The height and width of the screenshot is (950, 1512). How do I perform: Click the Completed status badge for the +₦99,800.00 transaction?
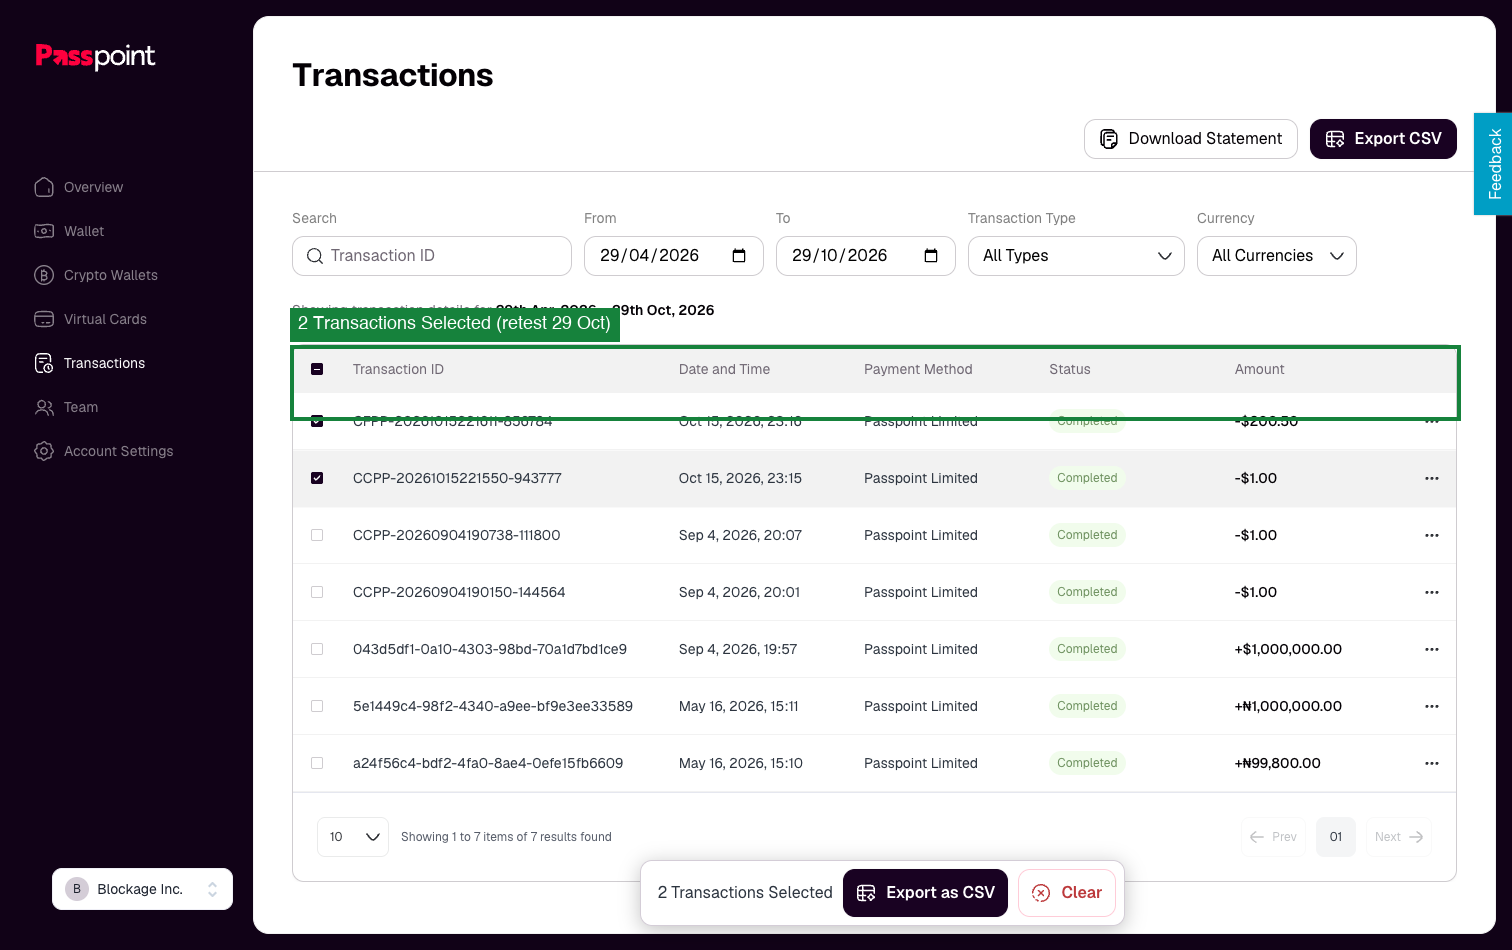[x=1087, y=763]
